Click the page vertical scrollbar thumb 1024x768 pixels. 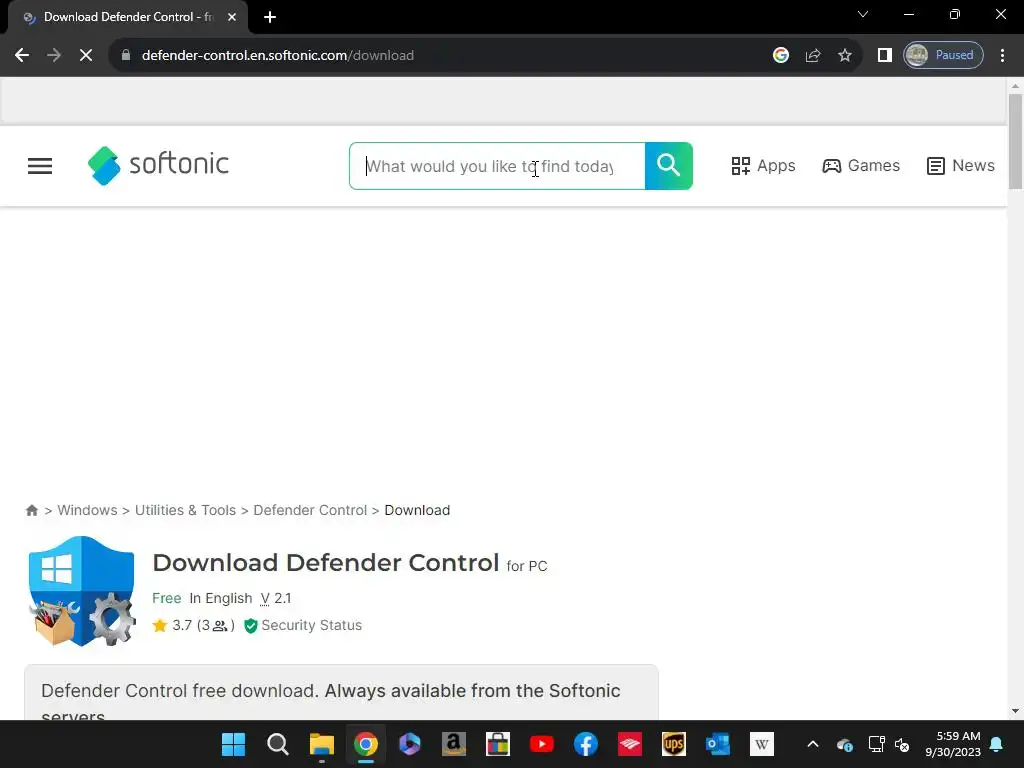[x=1015, y=141]
